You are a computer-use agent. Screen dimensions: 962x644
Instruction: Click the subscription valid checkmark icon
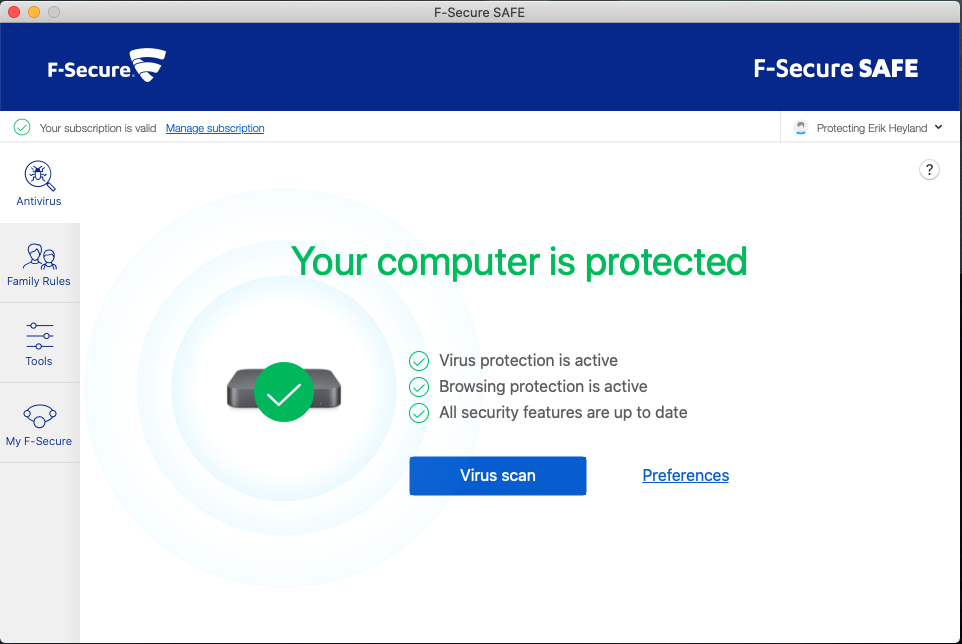pos(22,128)
